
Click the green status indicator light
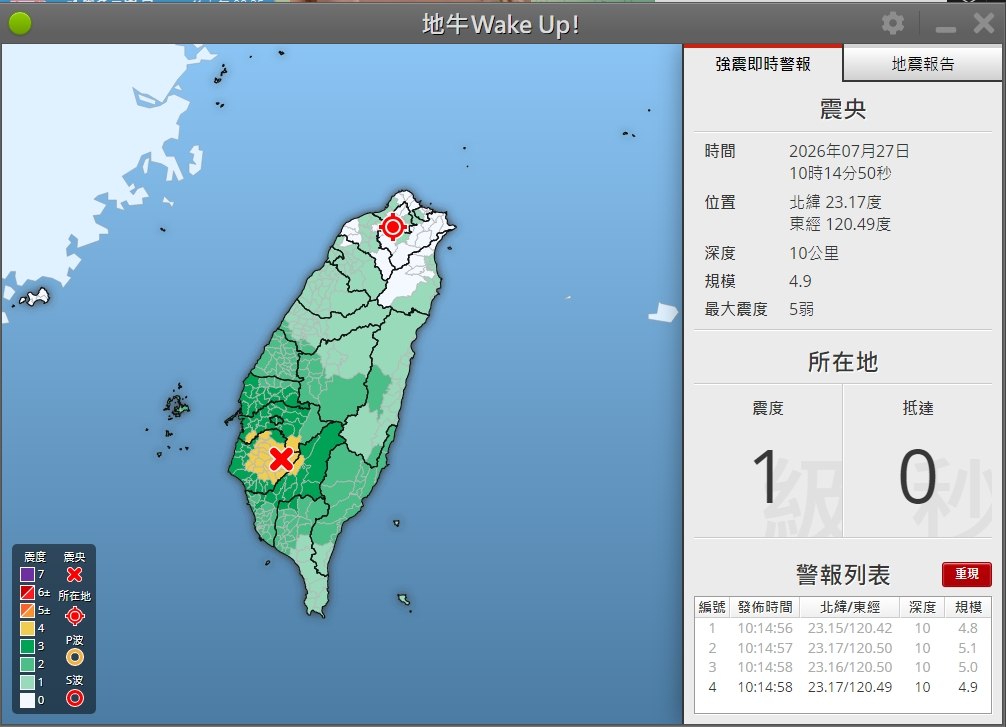pos(20,24)
